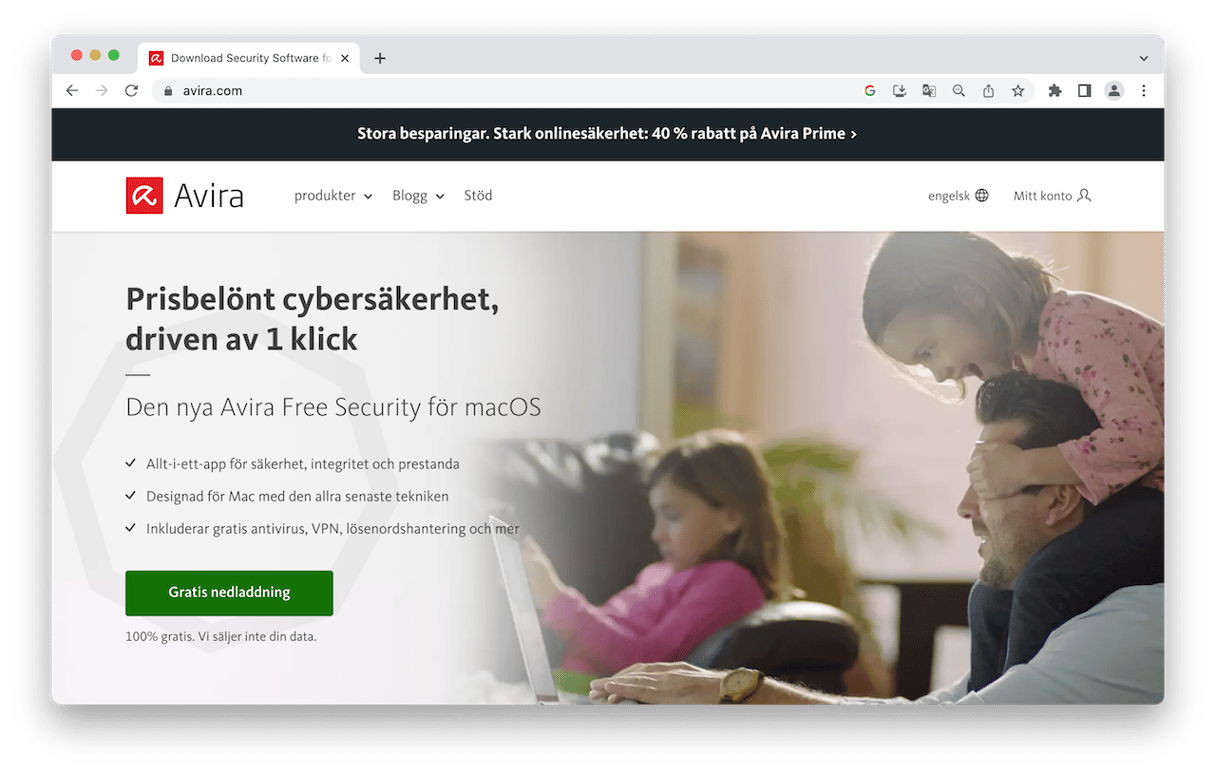
Task: Click the Google Translate icon in address bar
Action: (929, 91)
